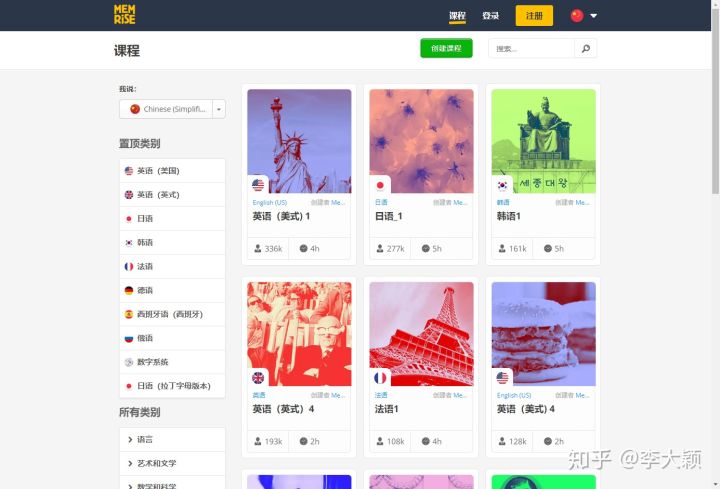
Task: Open the header language dropdown arrow
Action: (x=593, y=16)
